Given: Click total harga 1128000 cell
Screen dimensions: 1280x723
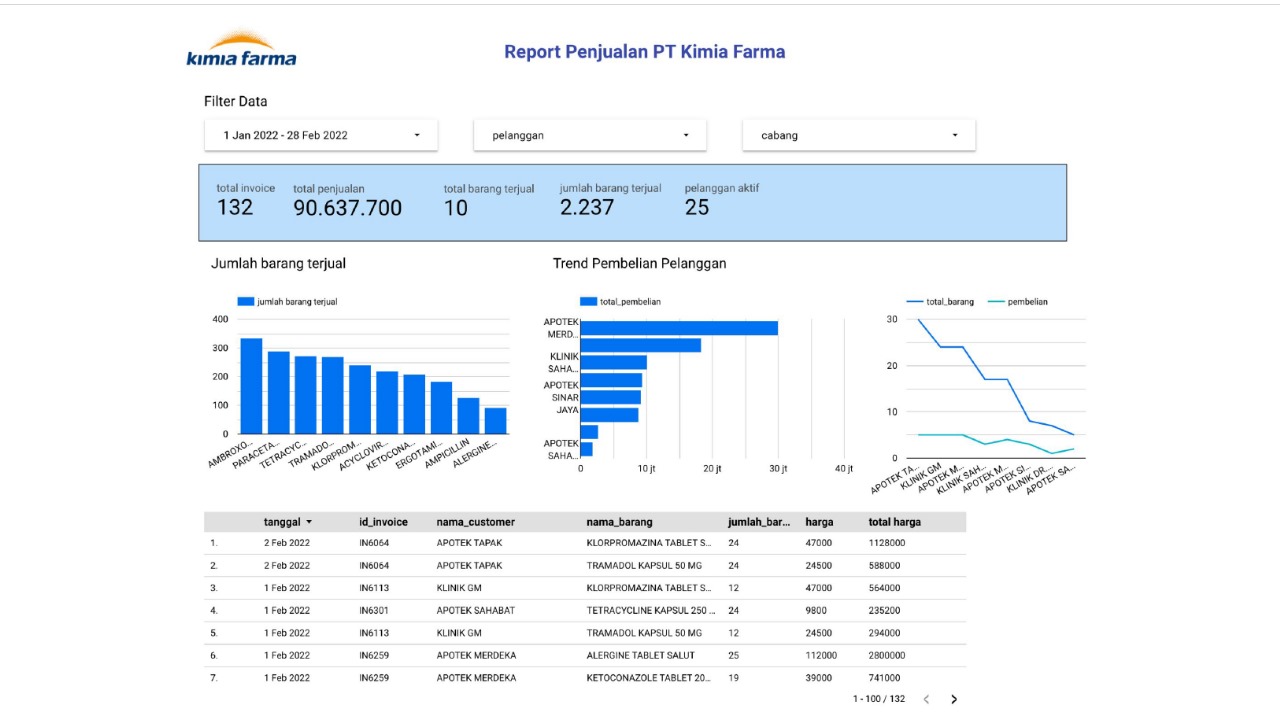Looking at the screenshot, I should coord(887,543).
